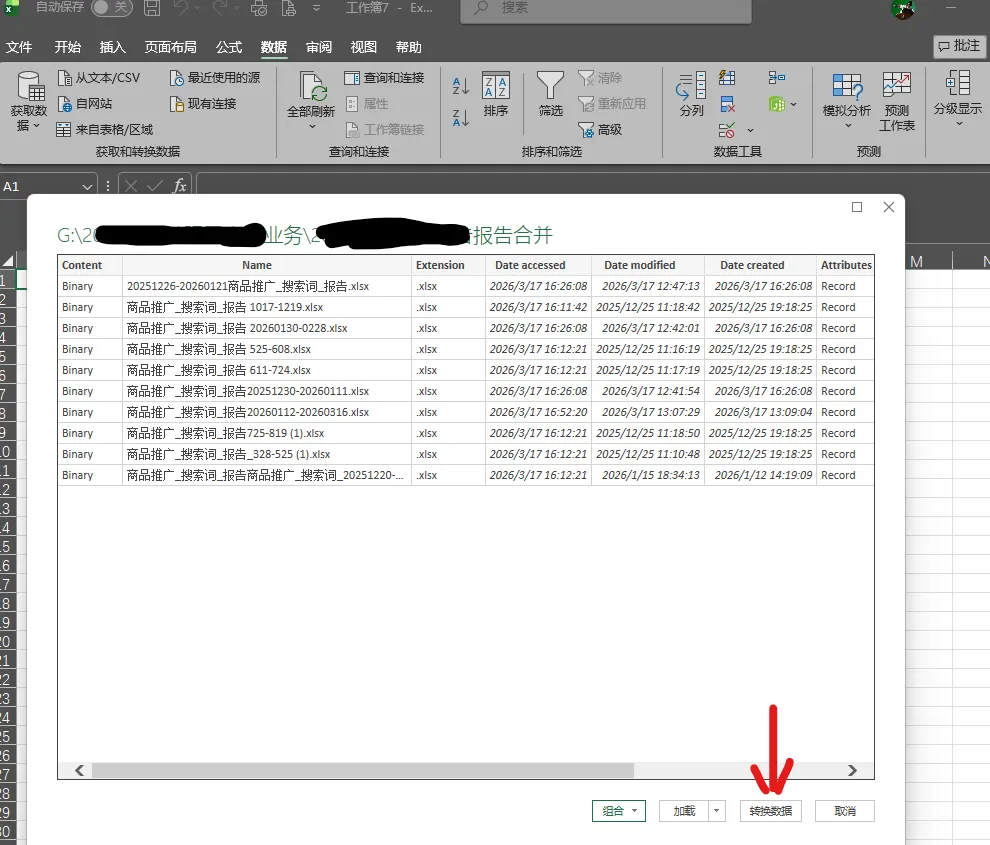Screen dimensions: 990x845
Task: Click the Transform Data (转换数据) button
Action: 770,811
